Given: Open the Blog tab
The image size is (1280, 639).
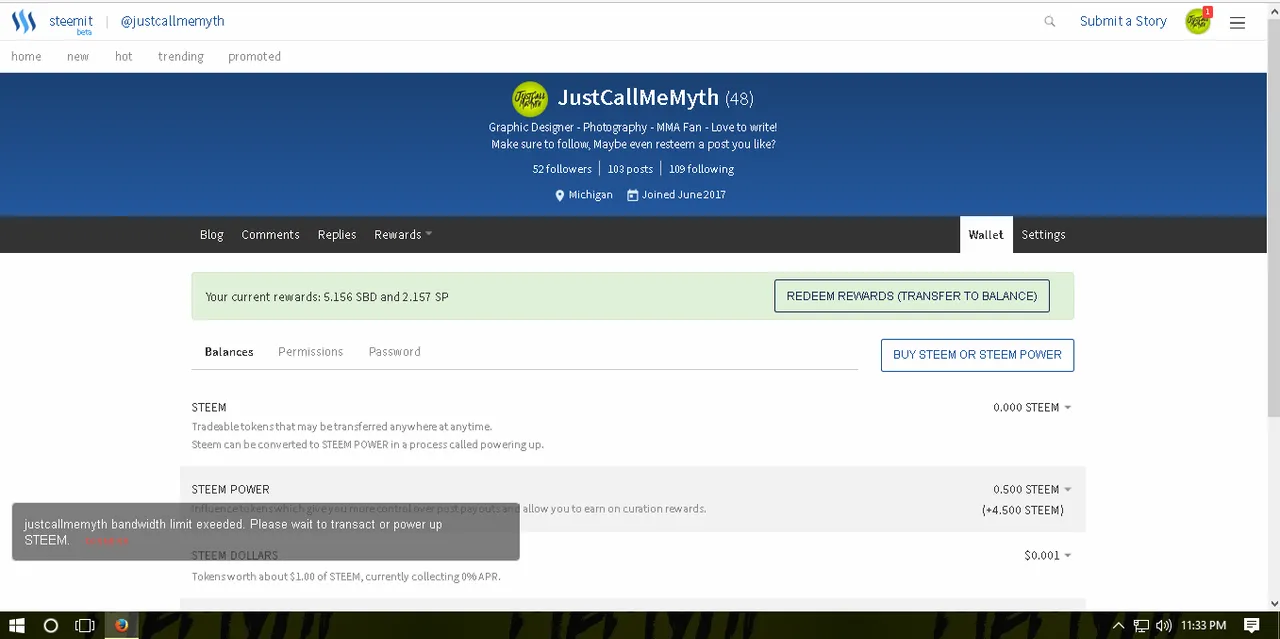Looking at the screenshot, I should point(212,235).
